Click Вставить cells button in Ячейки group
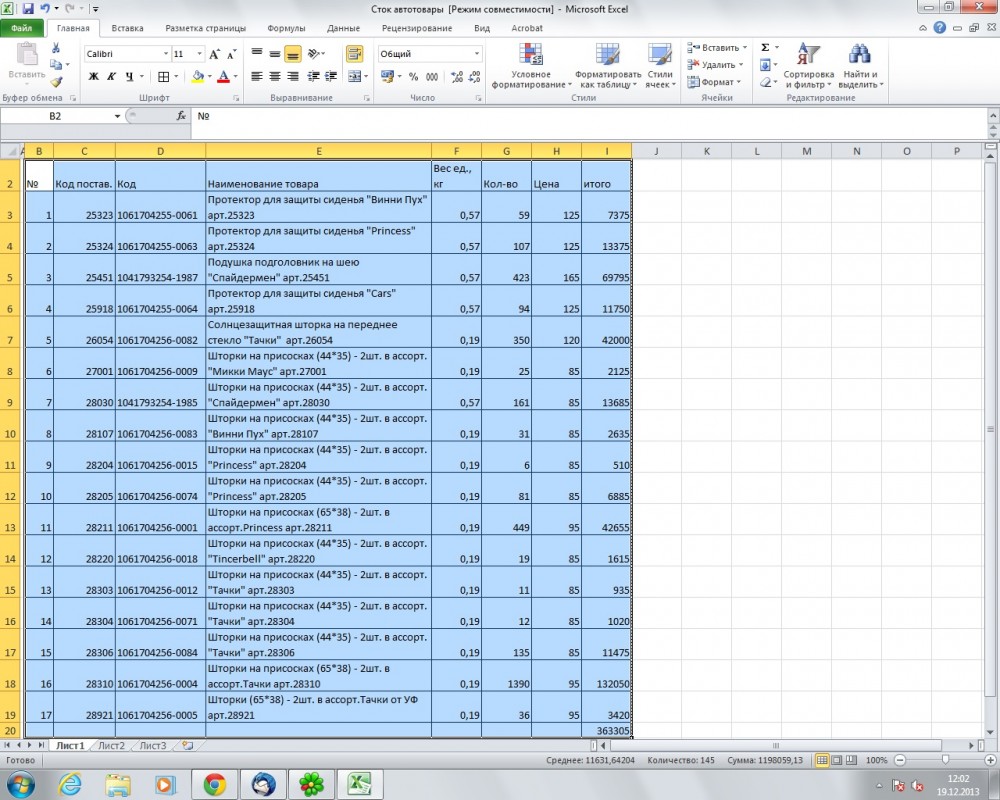The image size is (1000, 800). tap(716, 48)
